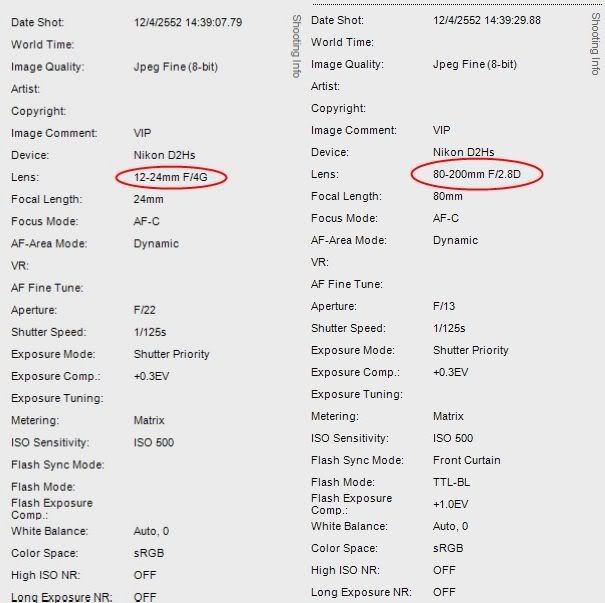The height and width of the screenshot is (603, 605).
Task: Select the right vertical Shooting Info tab
Action: [x=596, y=44]
